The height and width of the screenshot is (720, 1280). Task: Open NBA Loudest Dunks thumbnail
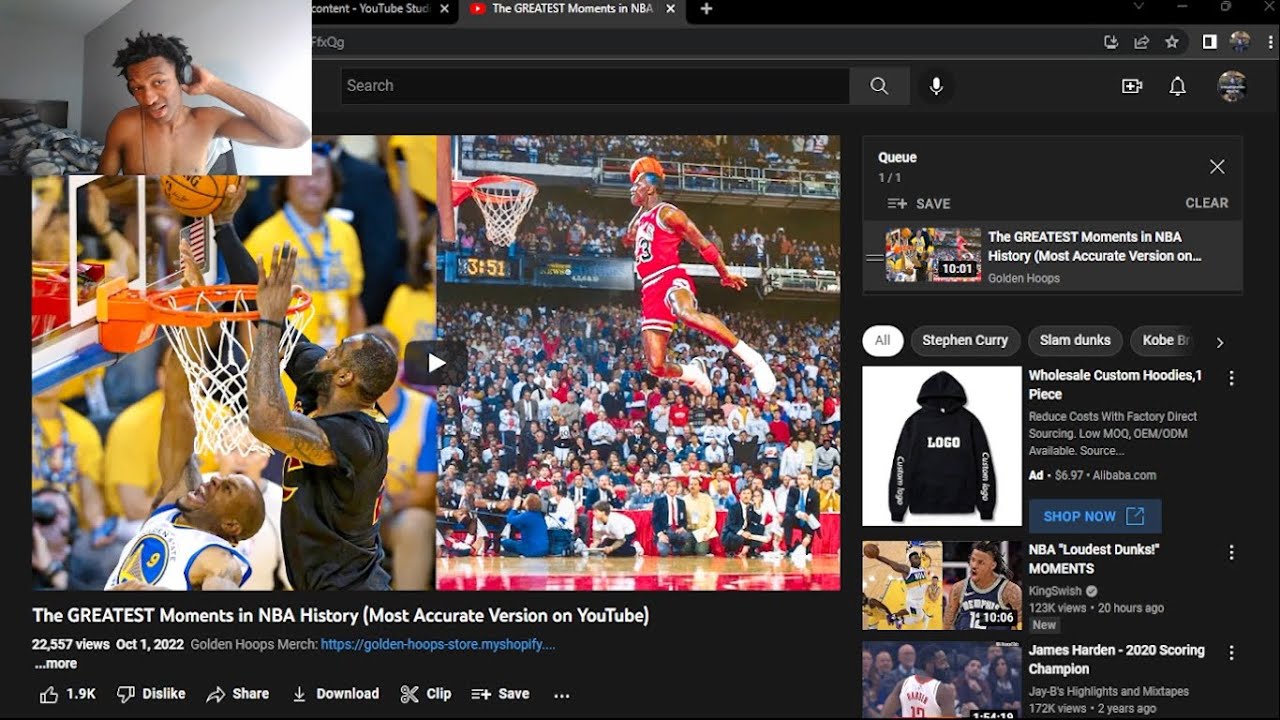click(942, 585)
